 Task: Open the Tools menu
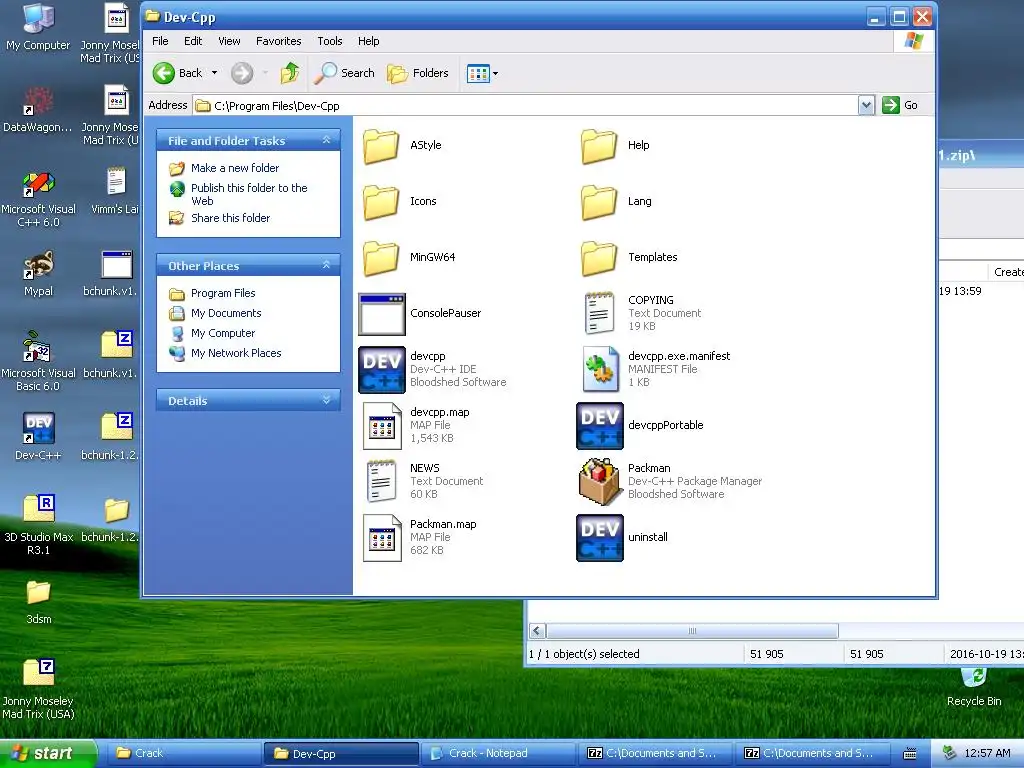coord(330,41)
